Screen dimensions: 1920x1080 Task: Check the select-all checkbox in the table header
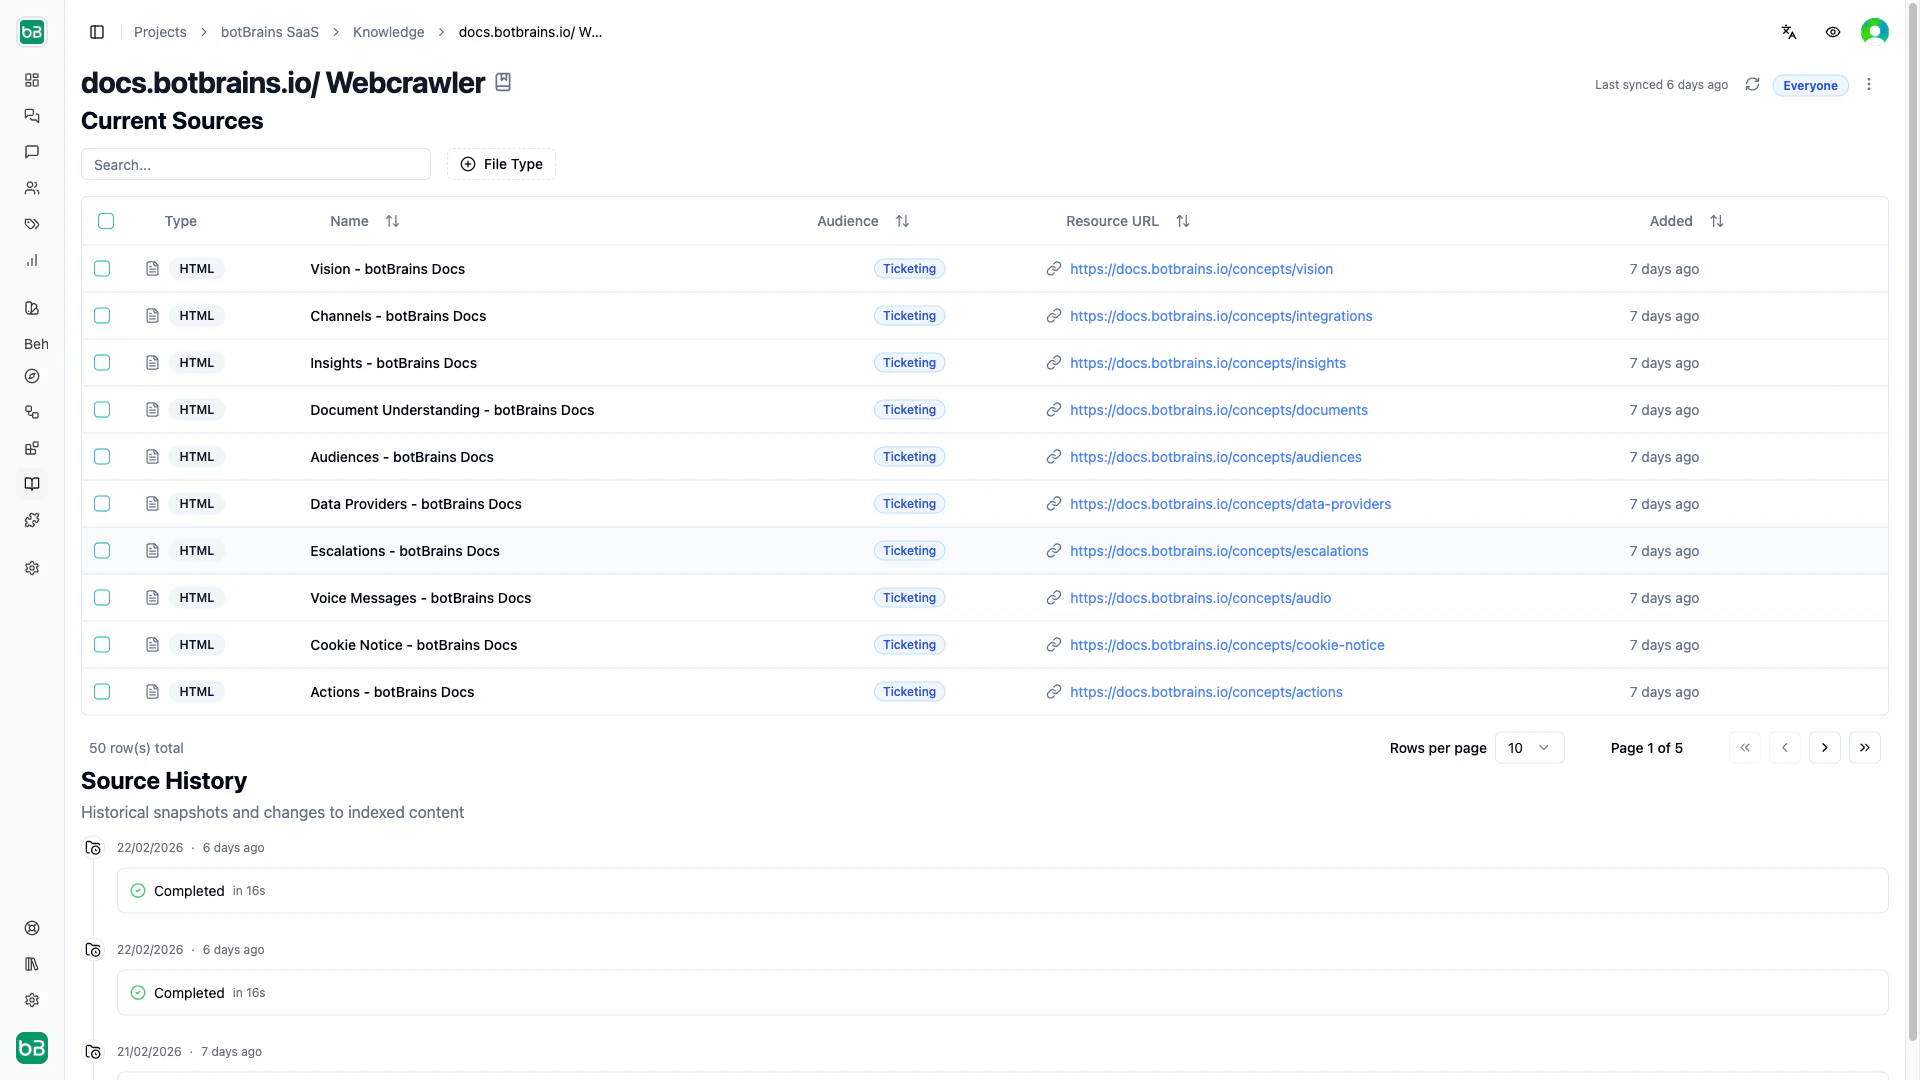pos(106,221)
